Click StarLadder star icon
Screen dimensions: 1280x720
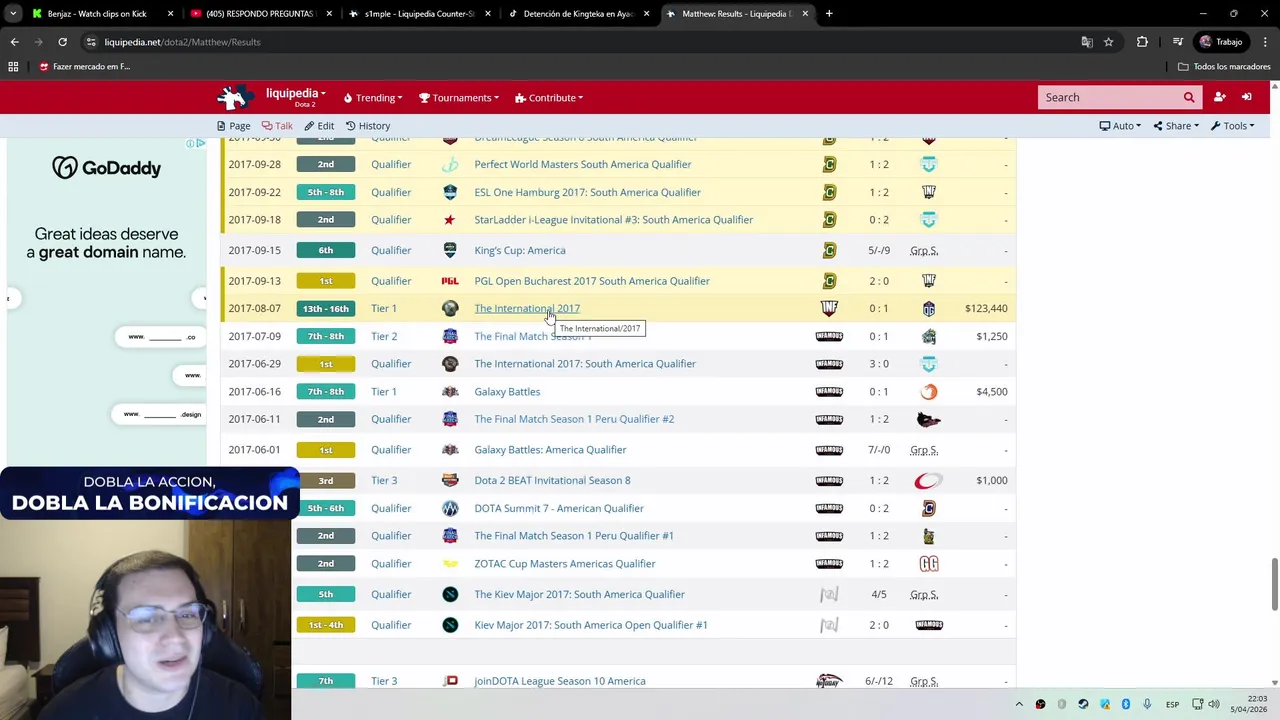tap(450, 220)
